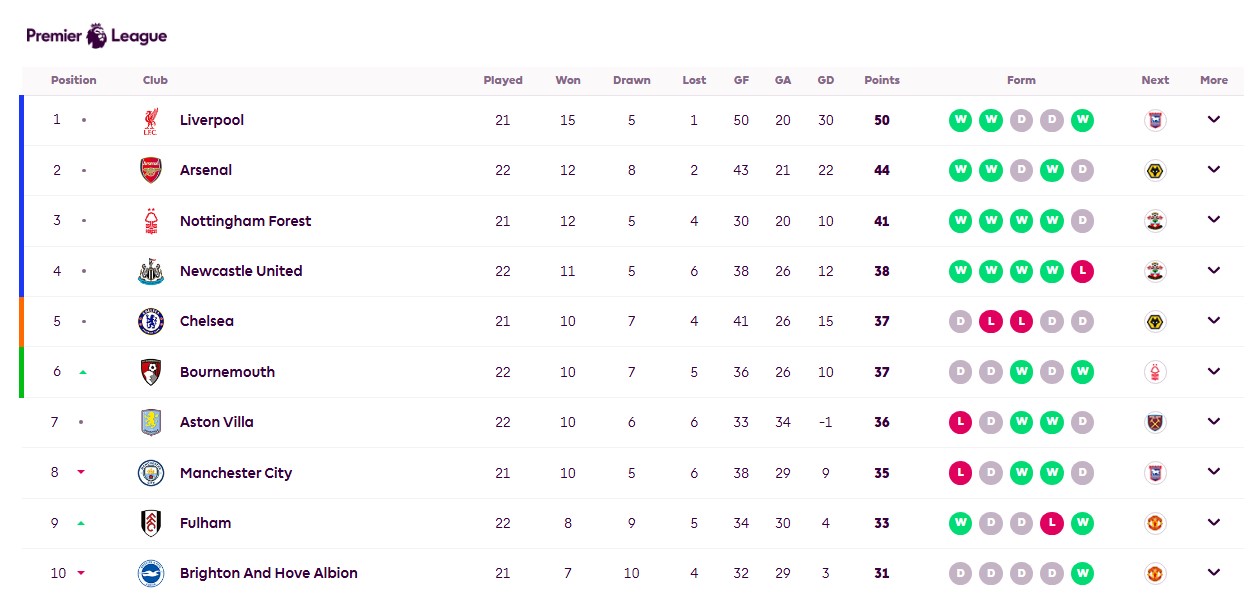This screenshot has width=1248, height=594.
Task: Open the Brighton row chevron
Action: (x=1214, y=573)
